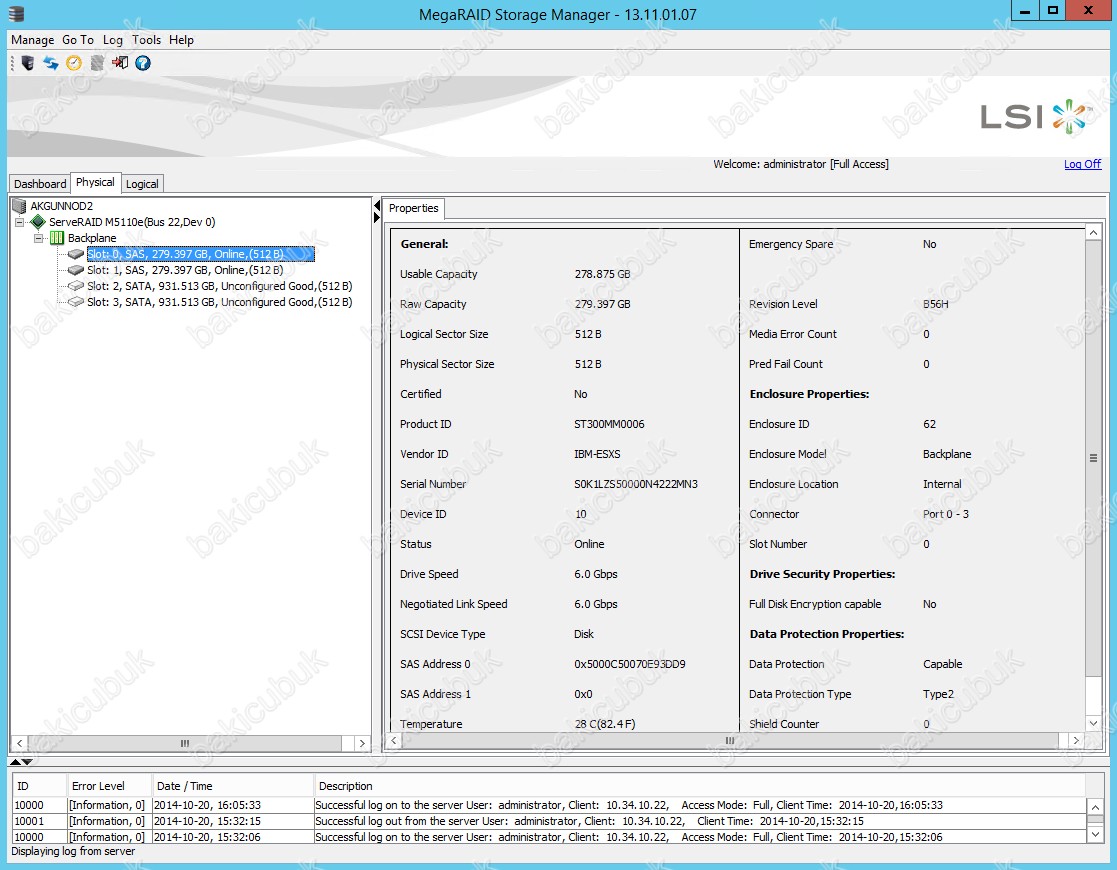Click the Properties panel scroll-left arrow
This screenshot has height=870, width=1117.
(x=393, y=740)
